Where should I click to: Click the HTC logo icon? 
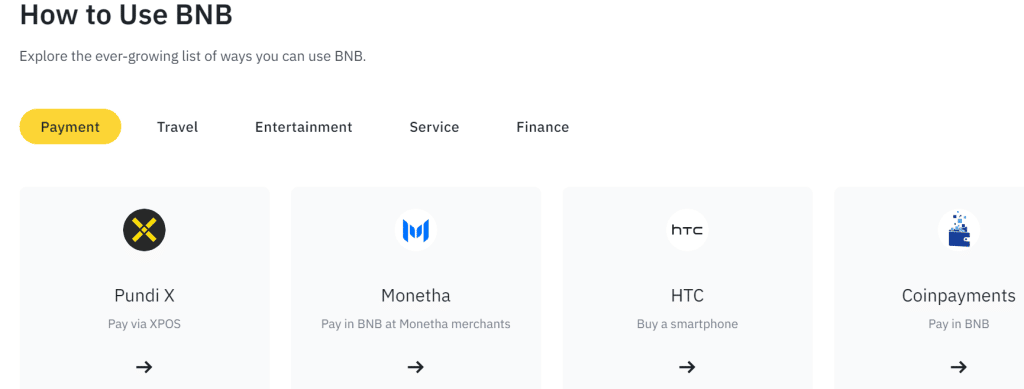[687, 230]
